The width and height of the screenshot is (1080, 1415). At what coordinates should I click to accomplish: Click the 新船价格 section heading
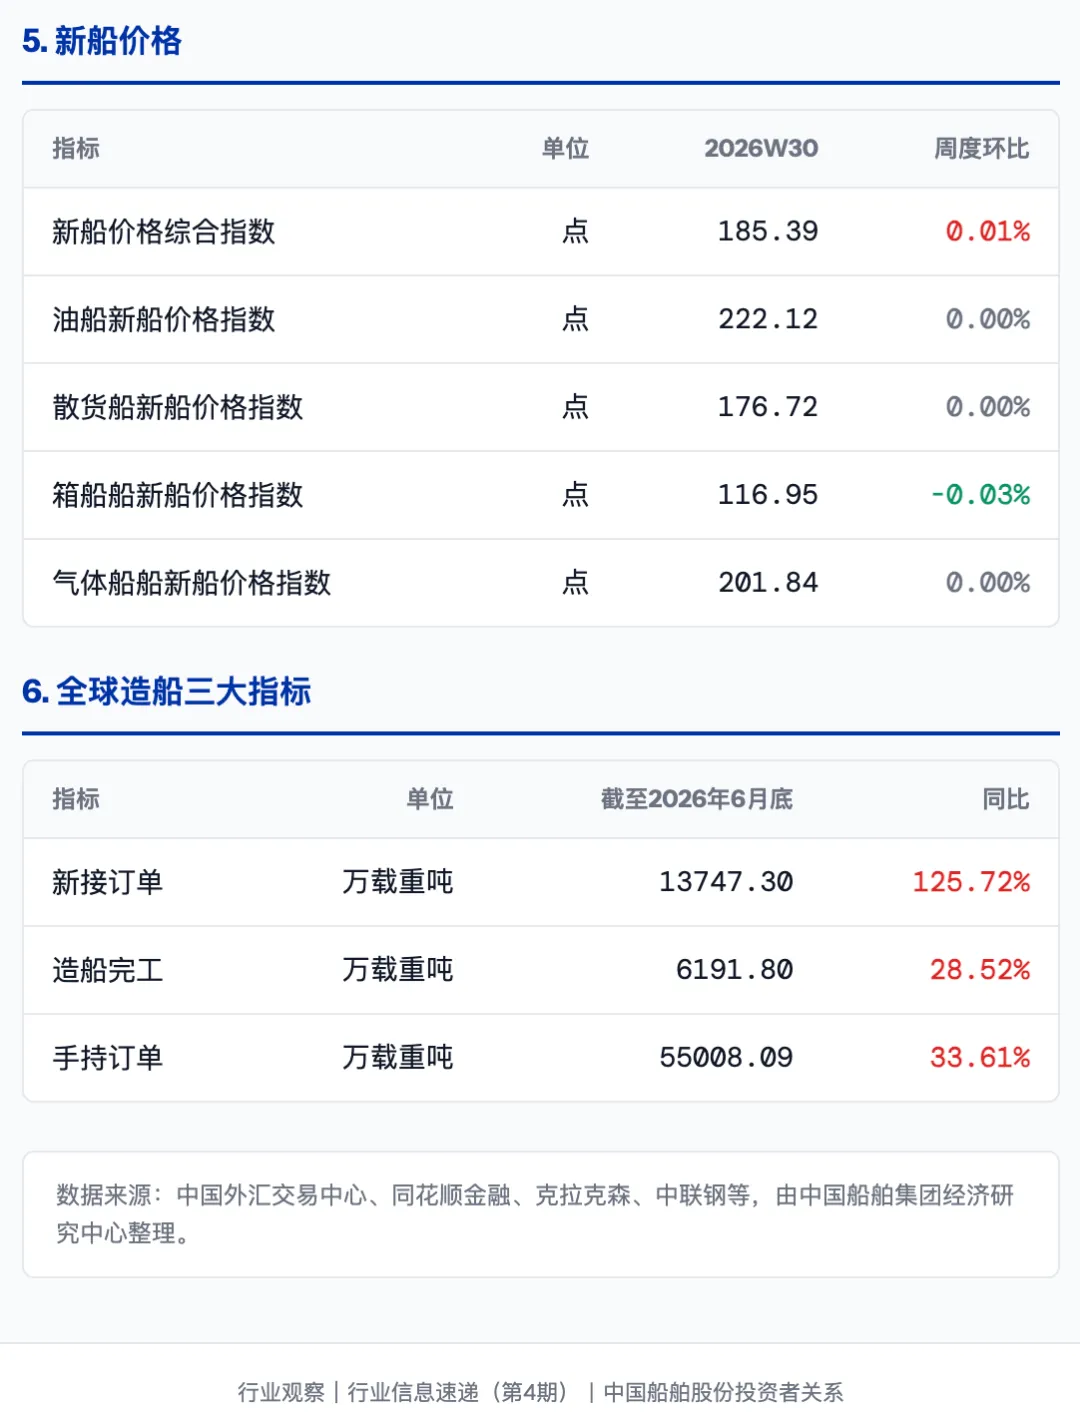(x=102, y=41)
